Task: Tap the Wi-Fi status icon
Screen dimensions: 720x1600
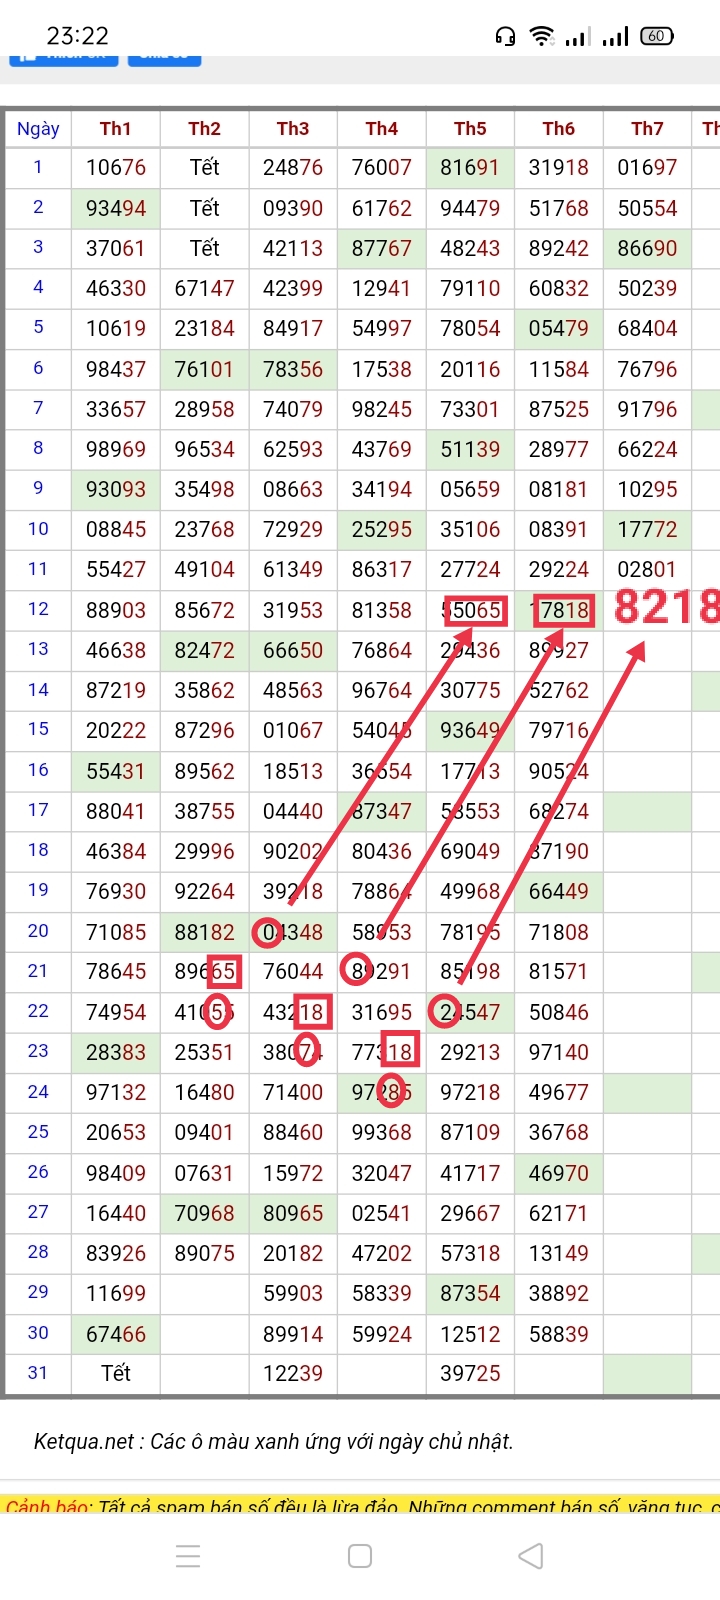Action: [x=542, y=37]
